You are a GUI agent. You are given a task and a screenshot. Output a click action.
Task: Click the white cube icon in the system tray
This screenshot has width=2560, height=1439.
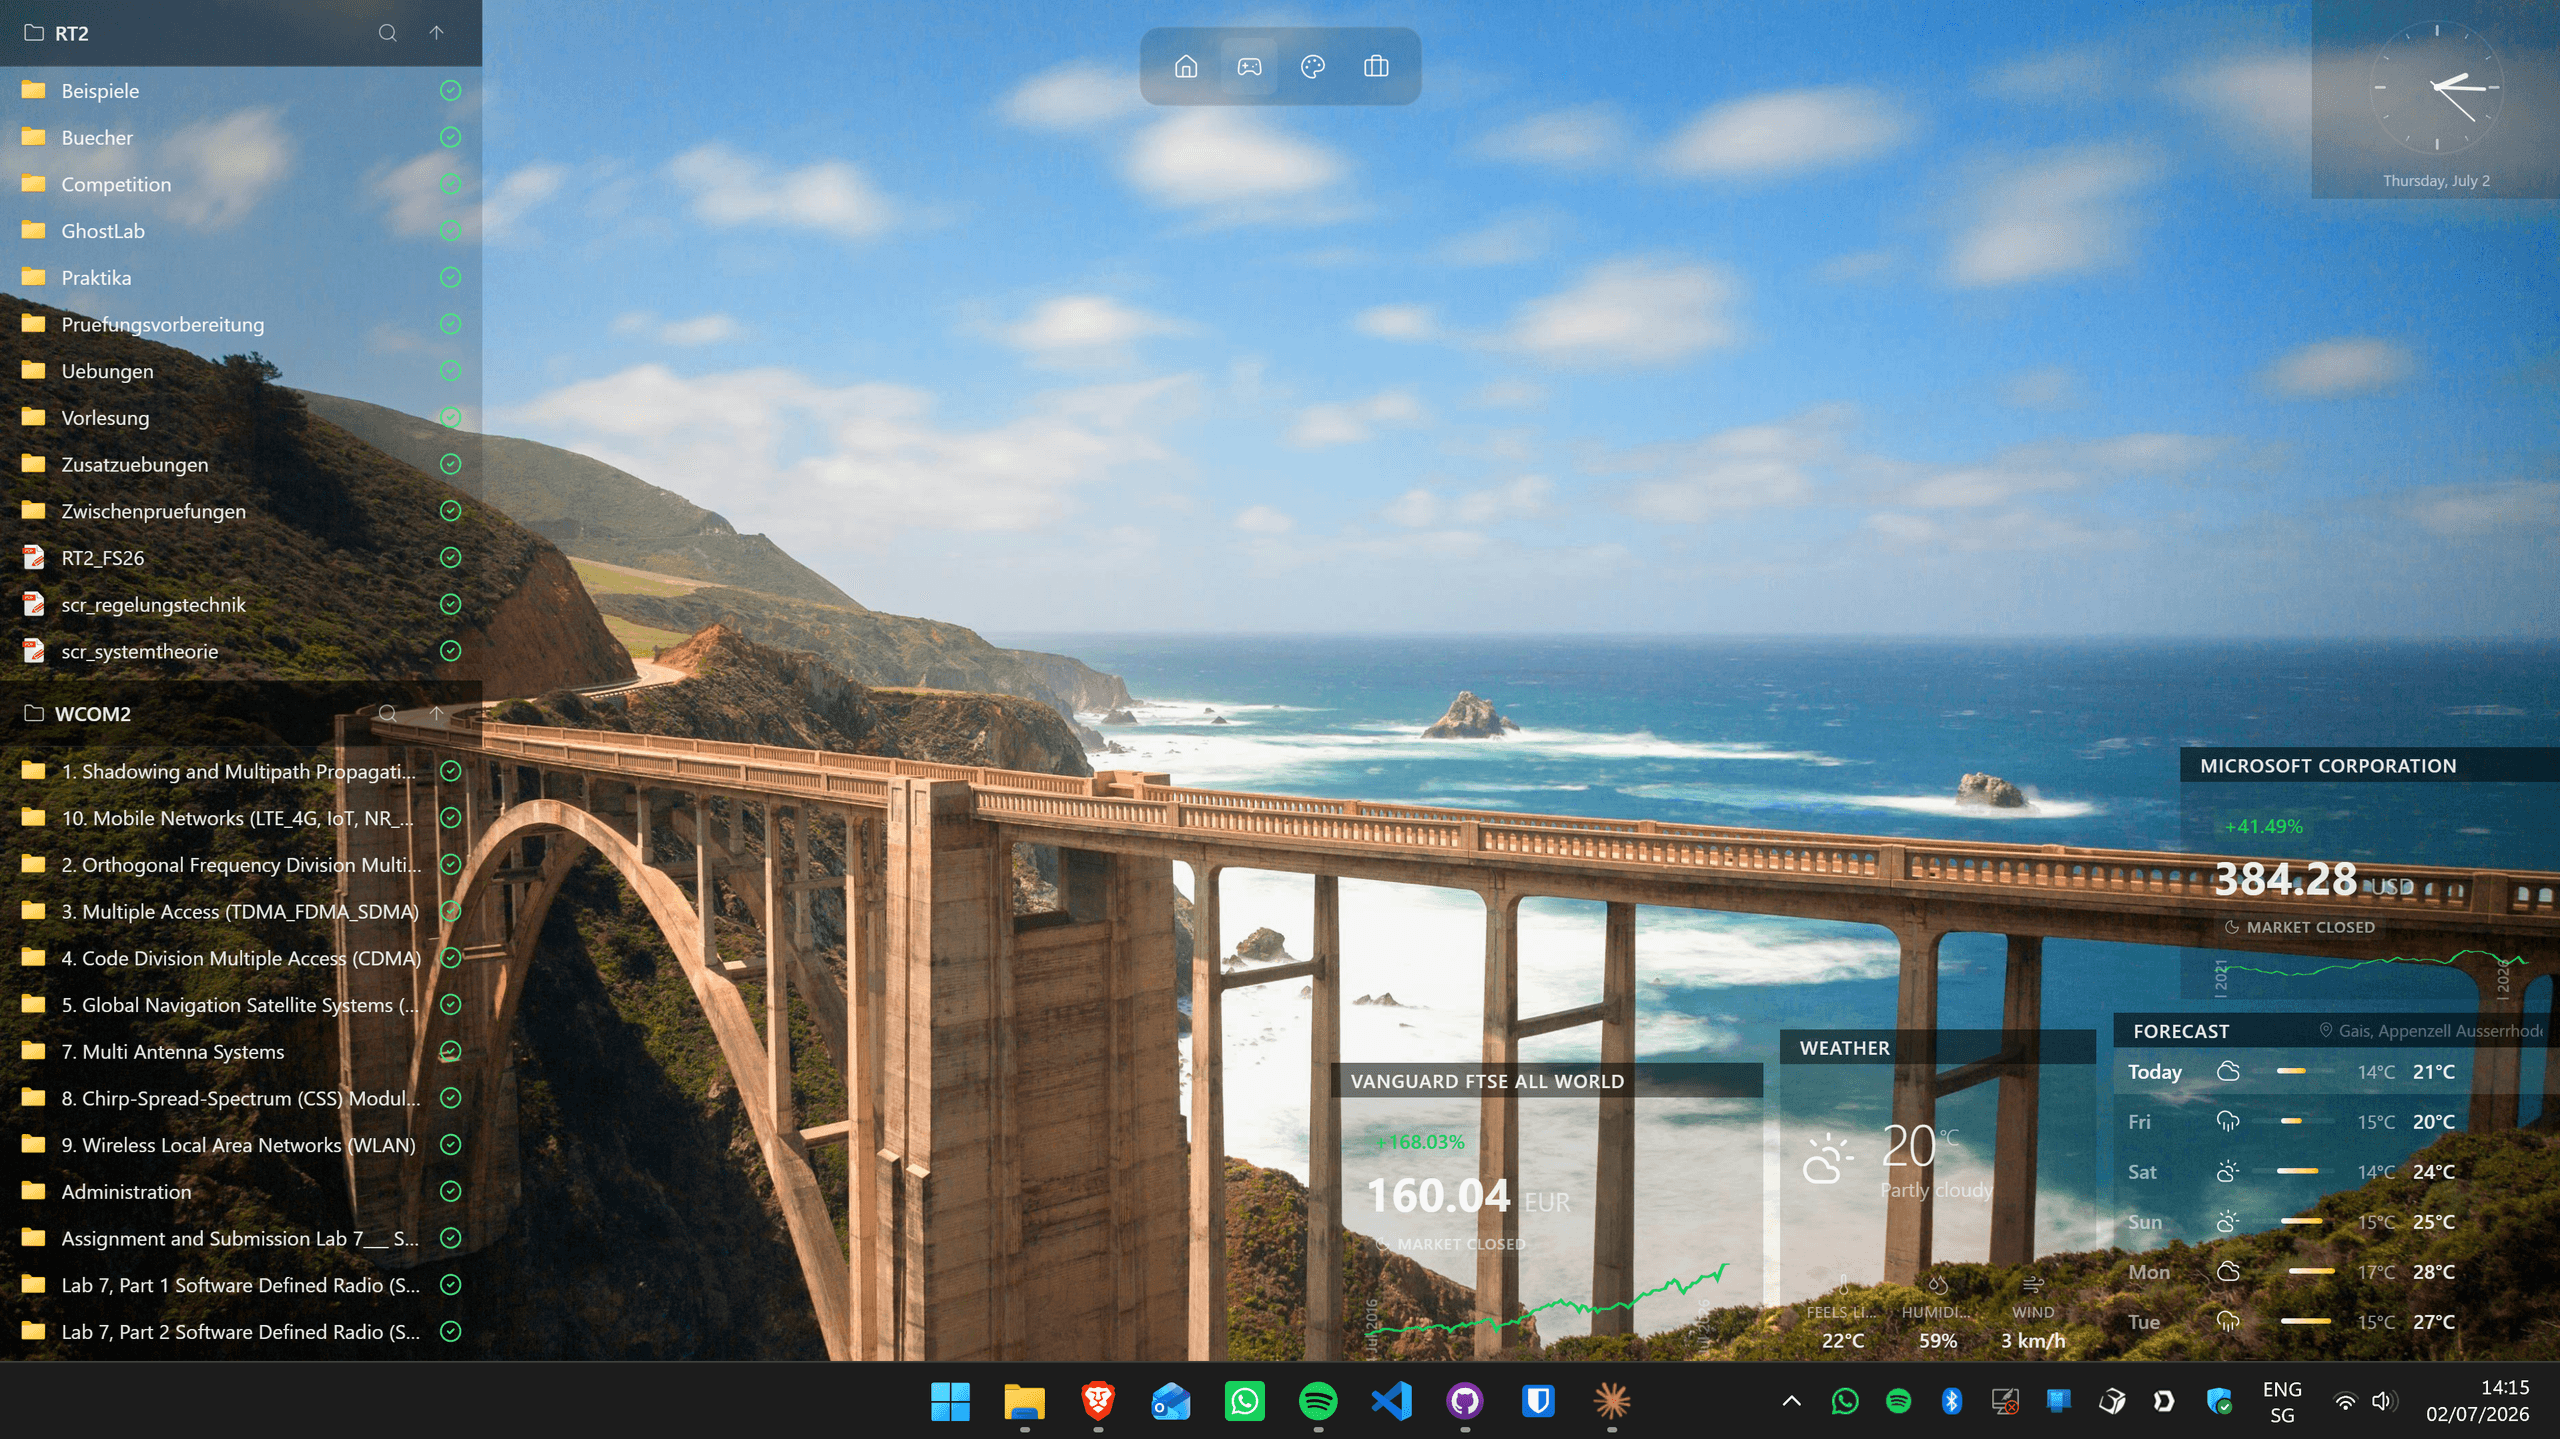point(2111,1401)
